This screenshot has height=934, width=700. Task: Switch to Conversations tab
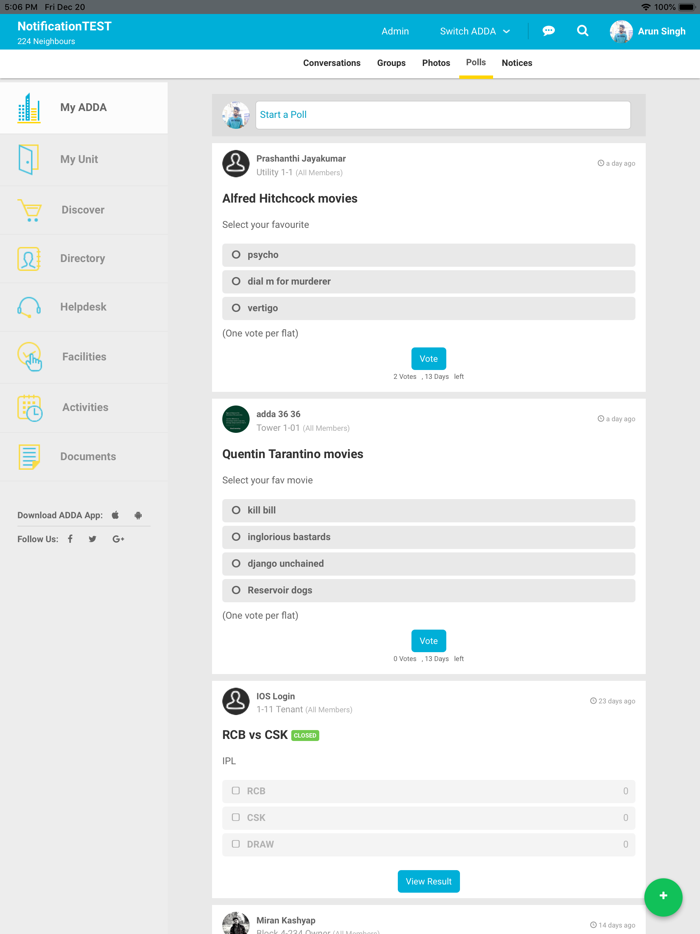pos(332,63)
